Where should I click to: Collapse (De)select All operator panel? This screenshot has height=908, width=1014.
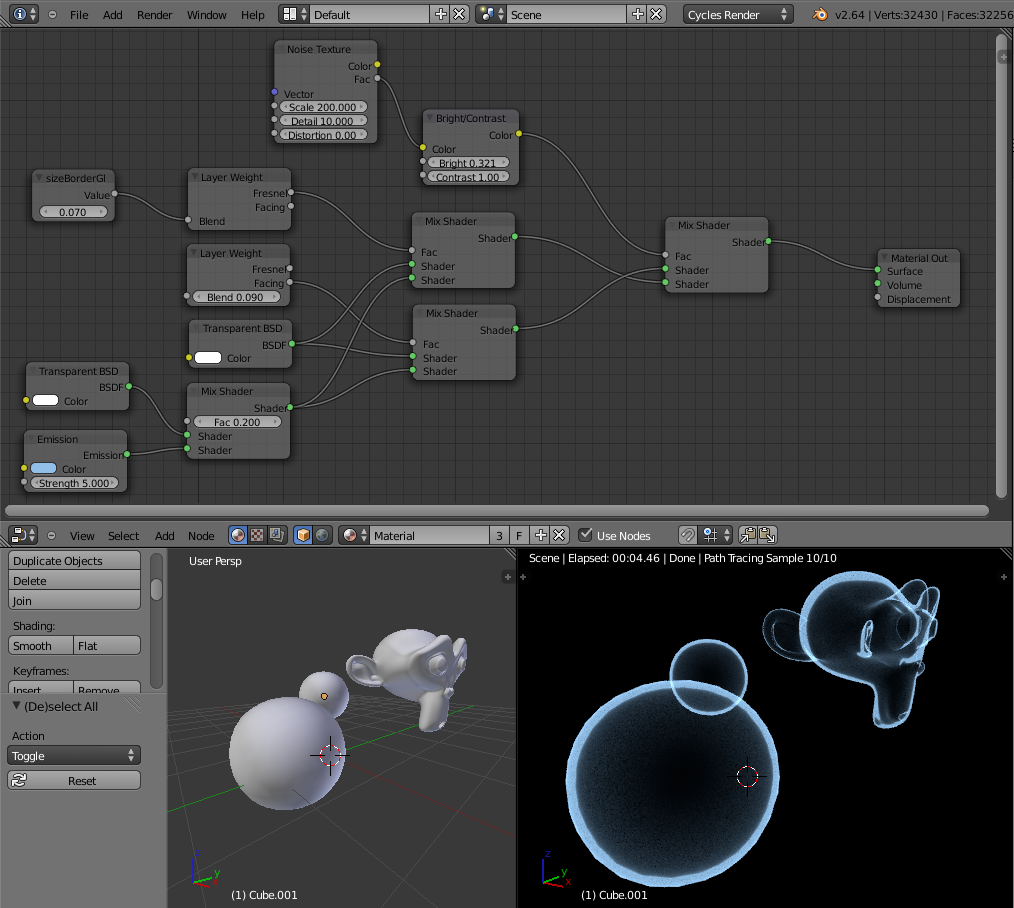pos(16,706)
